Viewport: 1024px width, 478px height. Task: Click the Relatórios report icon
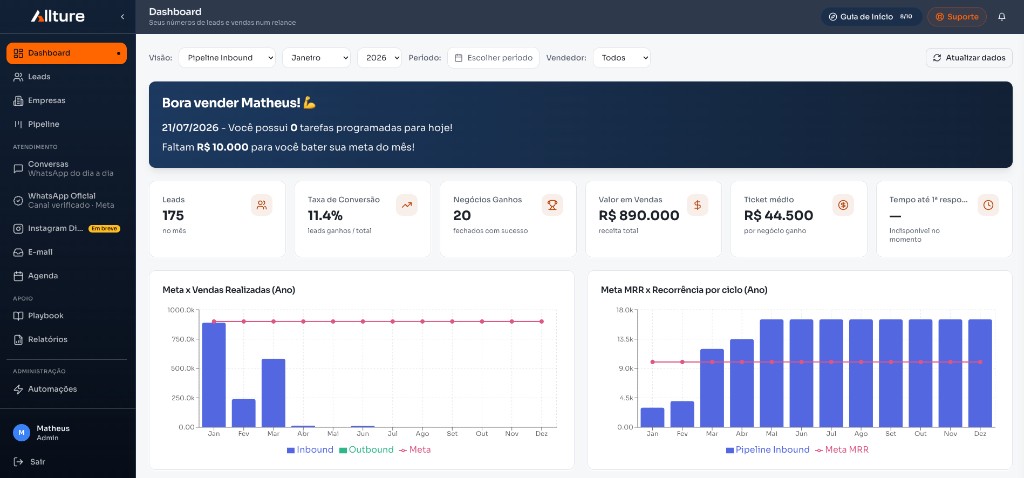pos(18,340)
